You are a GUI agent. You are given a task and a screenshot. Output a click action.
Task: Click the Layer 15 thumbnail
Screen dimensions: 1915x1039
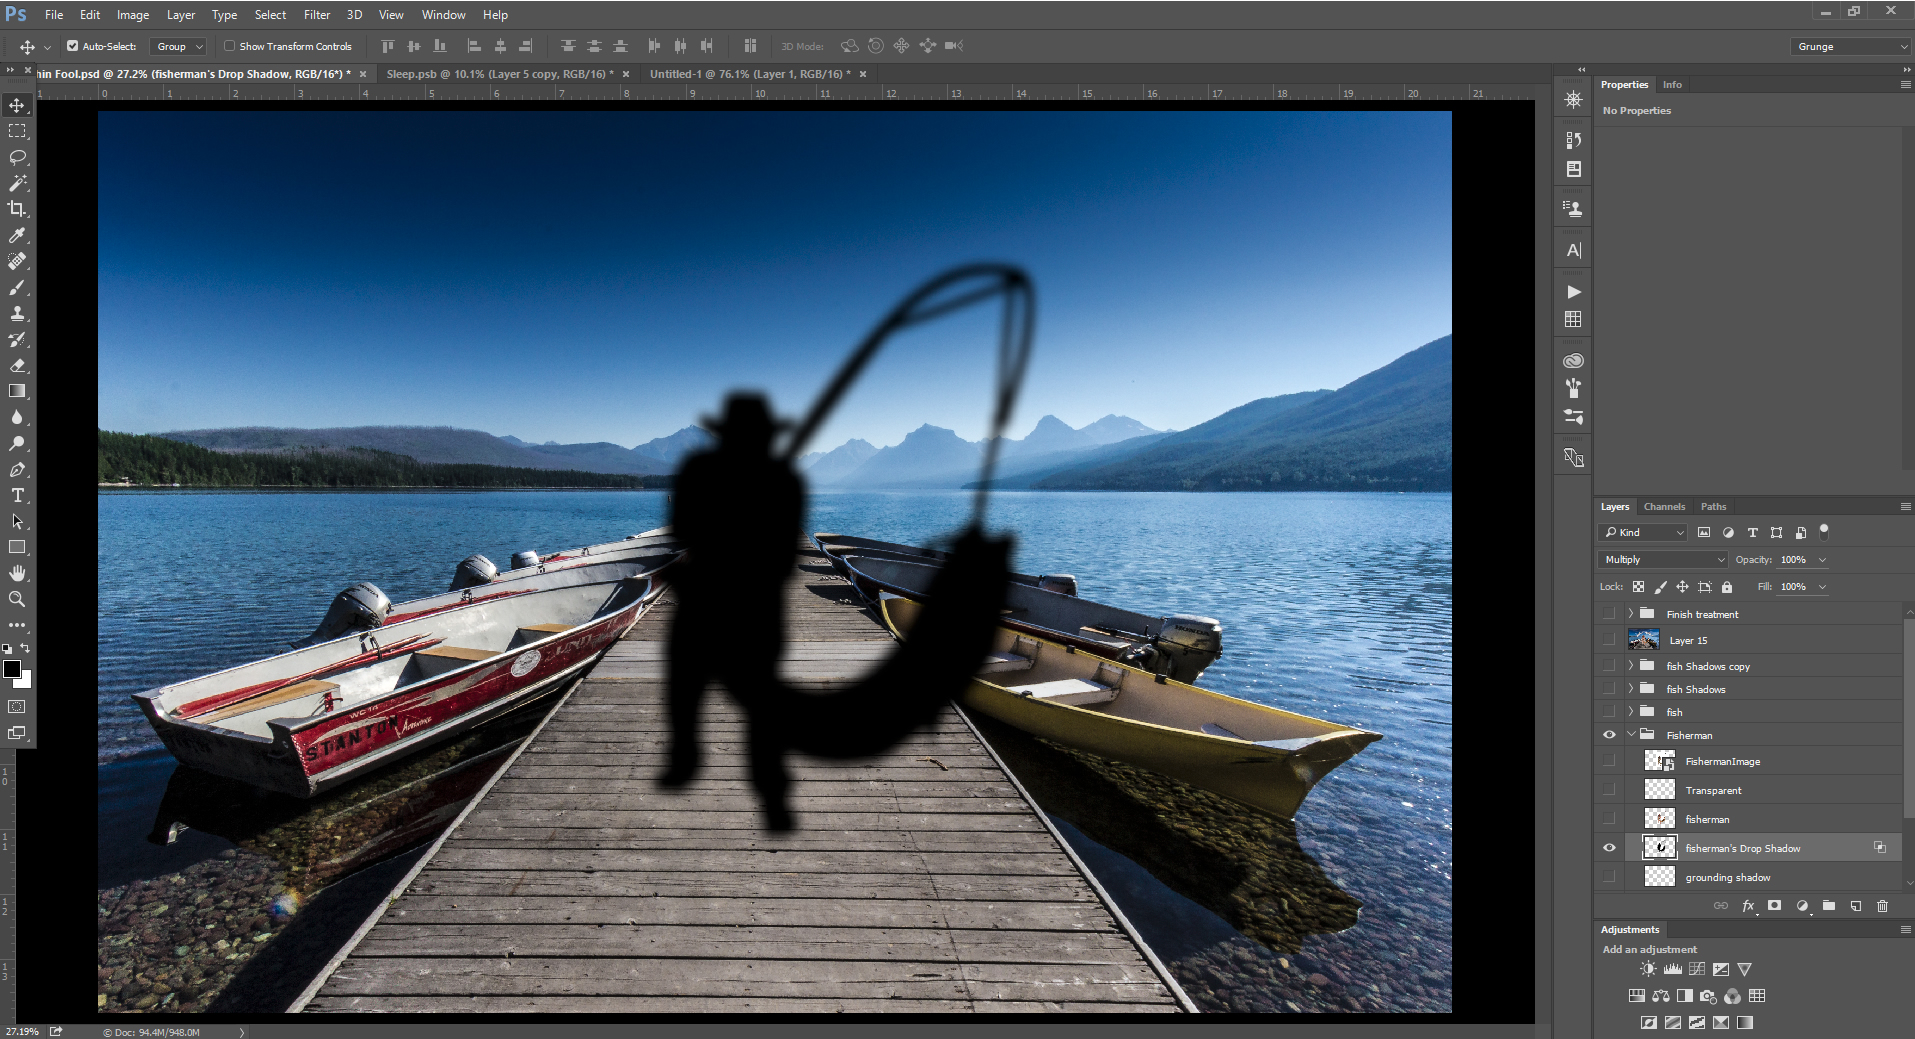click(1643, 640)
